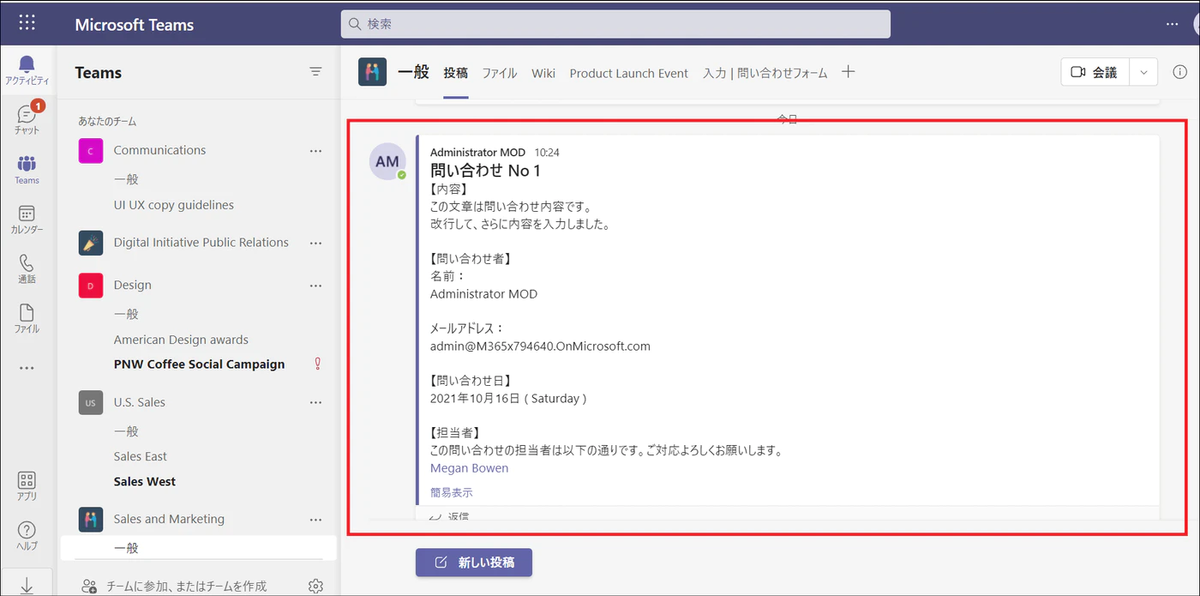Open more options for Communications team

coord(316,150)
